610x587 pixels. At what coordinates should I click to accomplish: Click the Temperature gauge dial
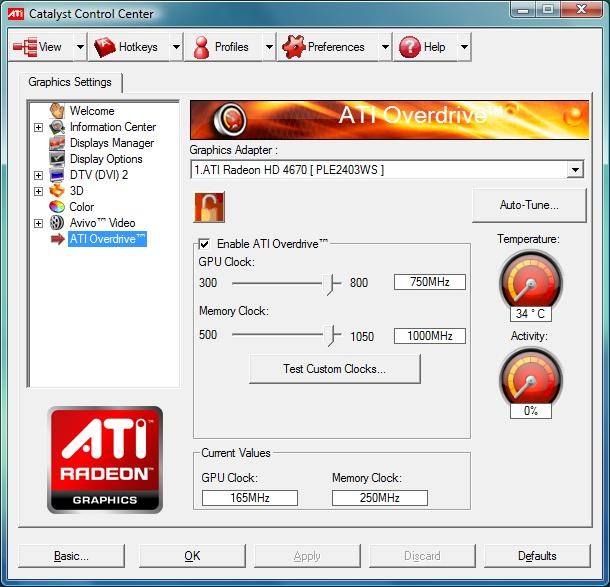coord(531,282)
